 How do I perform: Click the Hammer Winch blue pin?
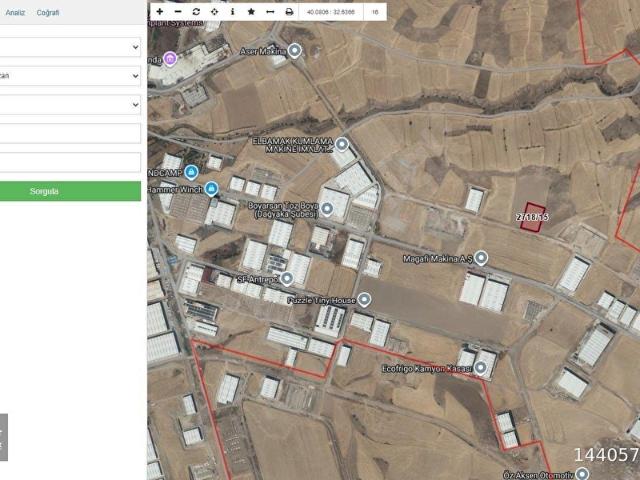point(211,189)
